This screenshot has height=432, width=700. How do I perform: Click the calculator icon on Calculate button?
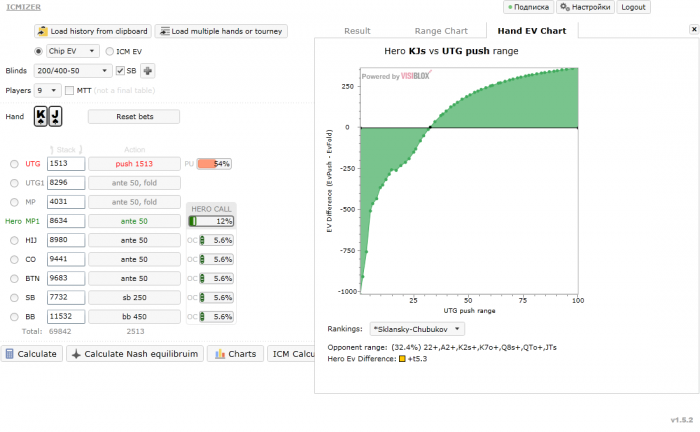pyautogui.click(x=9, y=354)
